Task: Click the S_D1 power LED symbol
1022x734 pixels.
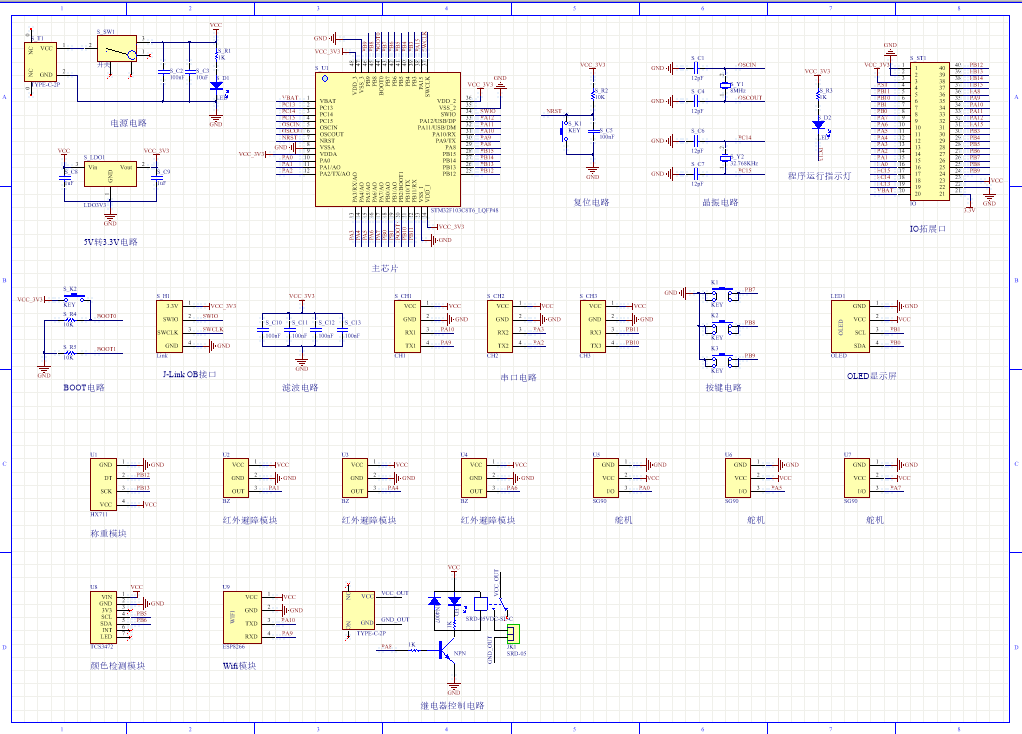Action: pos(216,86)
